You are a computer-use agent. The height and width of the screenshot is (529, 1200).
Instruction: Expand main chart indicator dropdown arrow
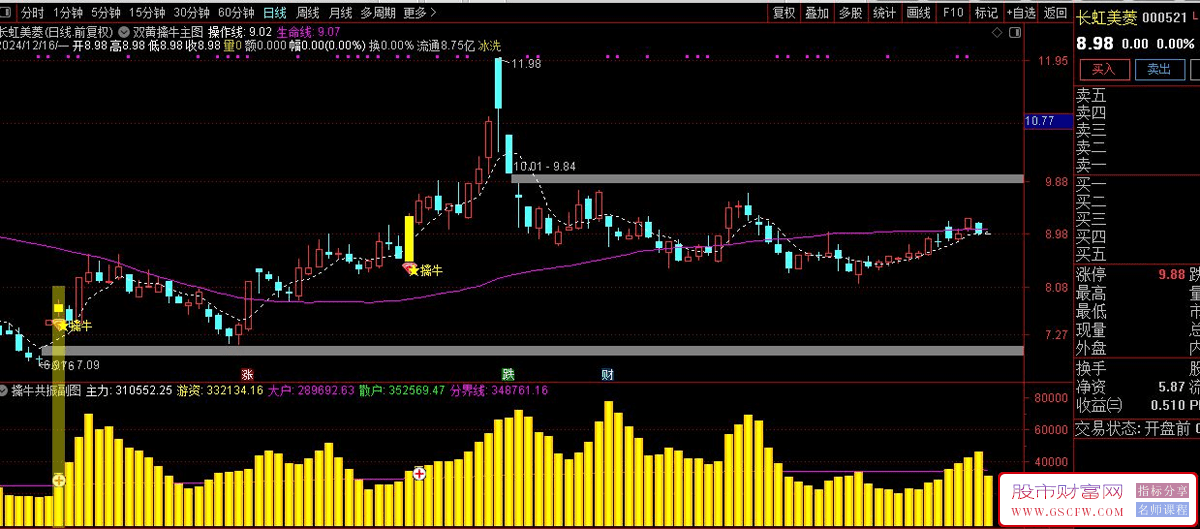pos(125,31)
